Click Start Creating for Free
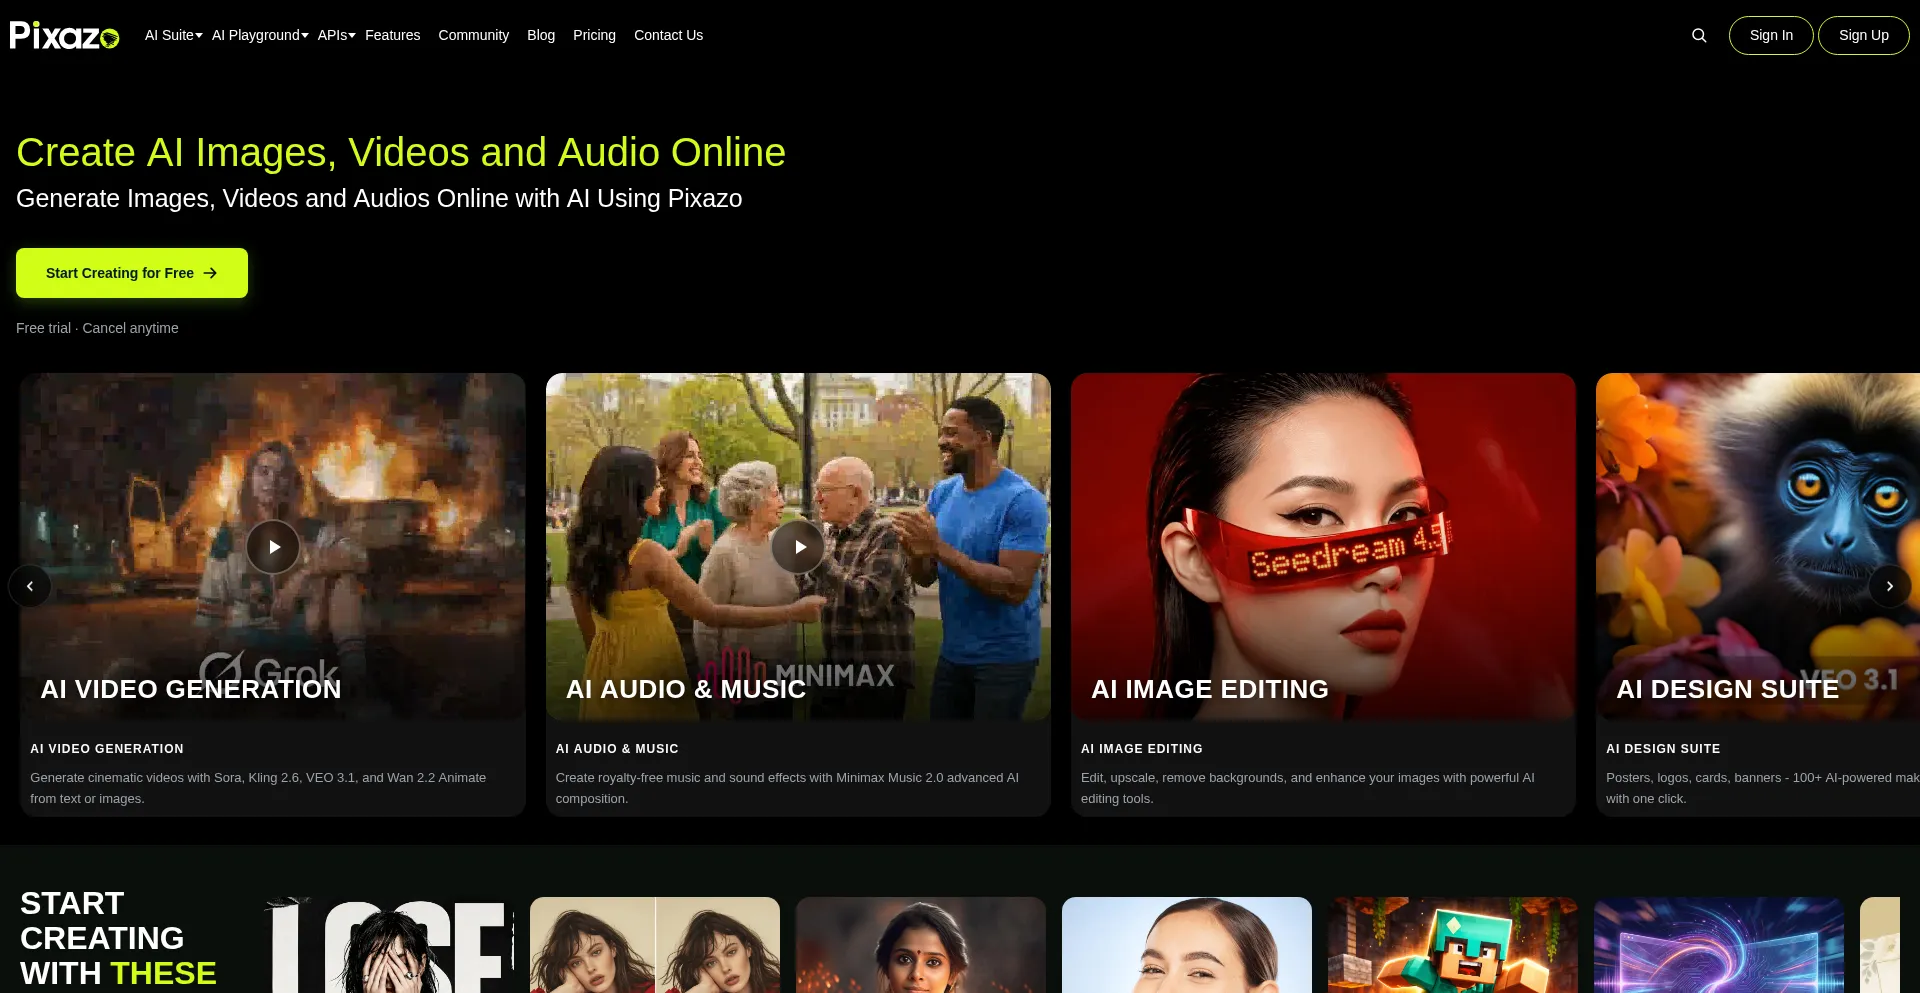 [132, 273]
